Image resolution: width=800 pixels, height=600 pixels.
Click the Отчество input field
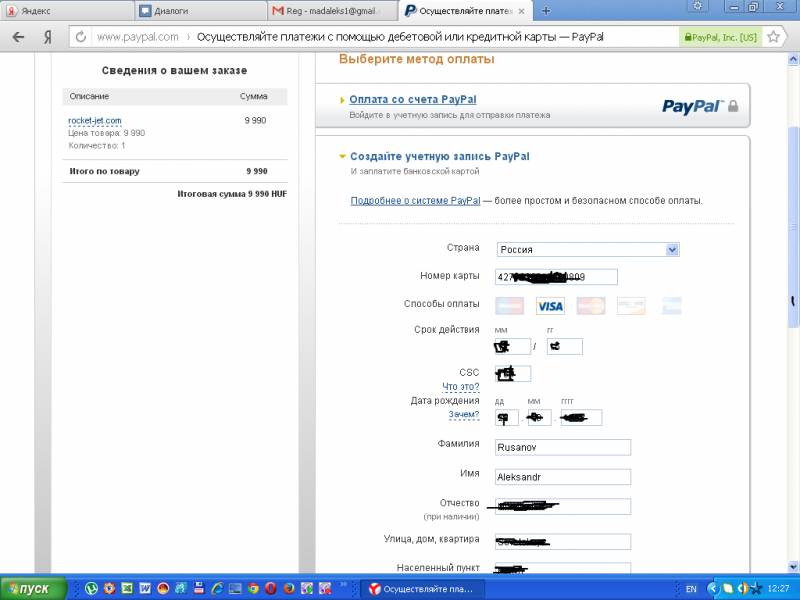click(563, 506)
